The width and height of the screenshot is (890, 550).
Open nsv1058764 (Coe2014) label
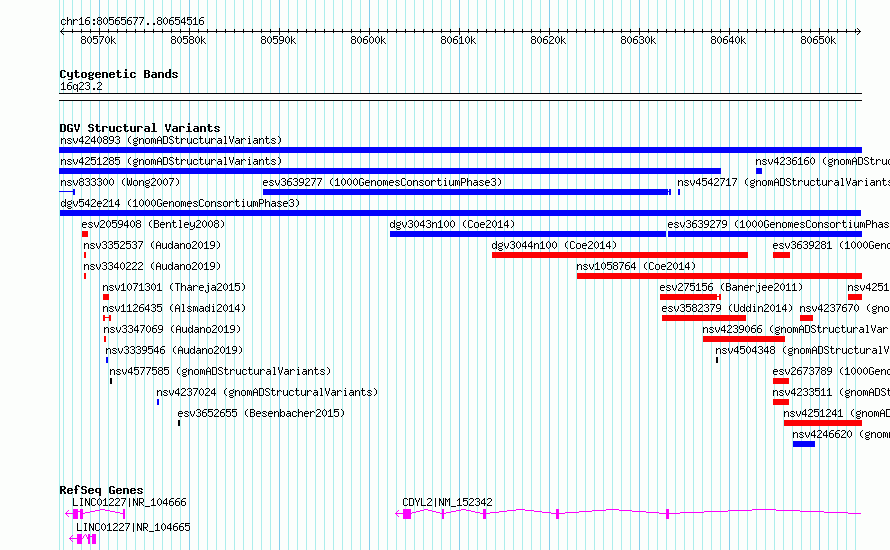click(x=636, y=266)
